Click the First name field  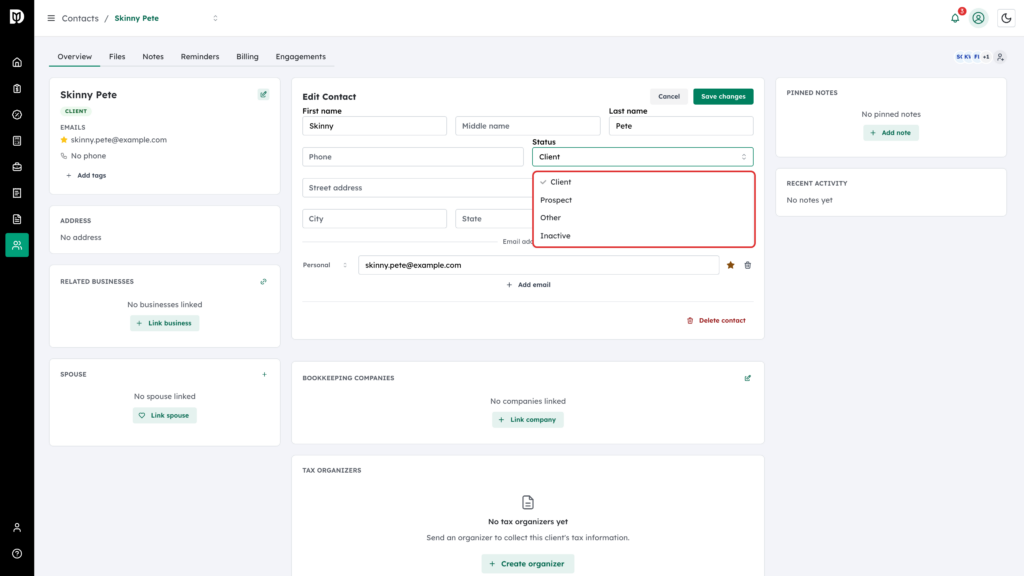click(x=374, y=126)
